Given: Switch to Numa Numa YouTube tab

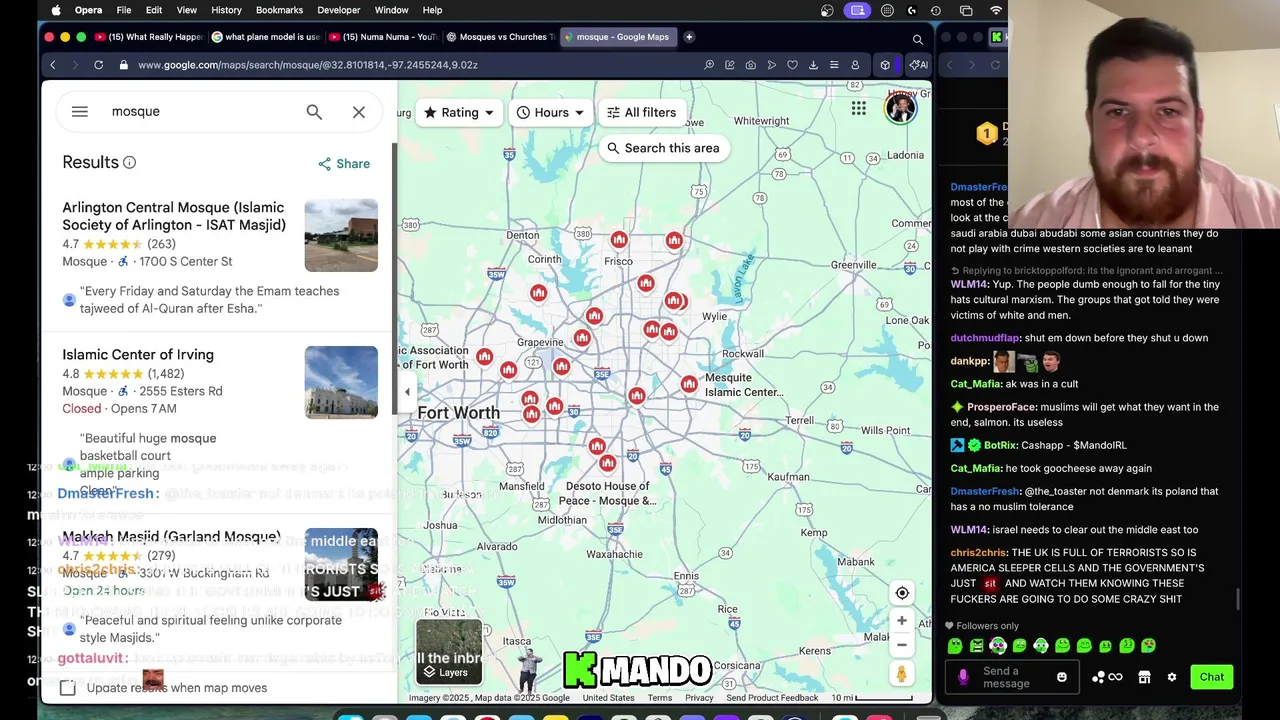Looking at the screenshot, I should [383, 37].
